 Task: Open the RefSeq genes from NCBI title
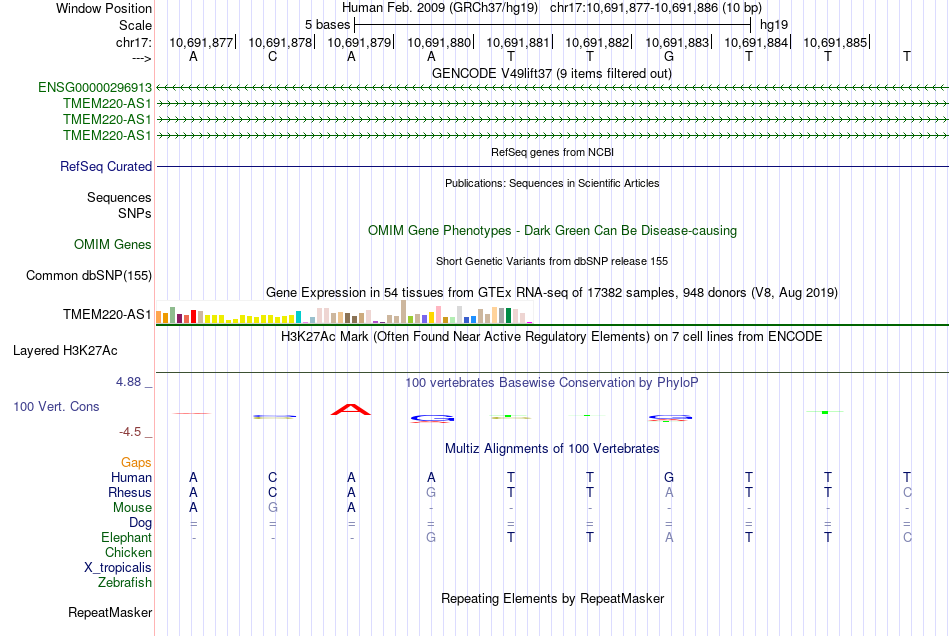(552, 152)
